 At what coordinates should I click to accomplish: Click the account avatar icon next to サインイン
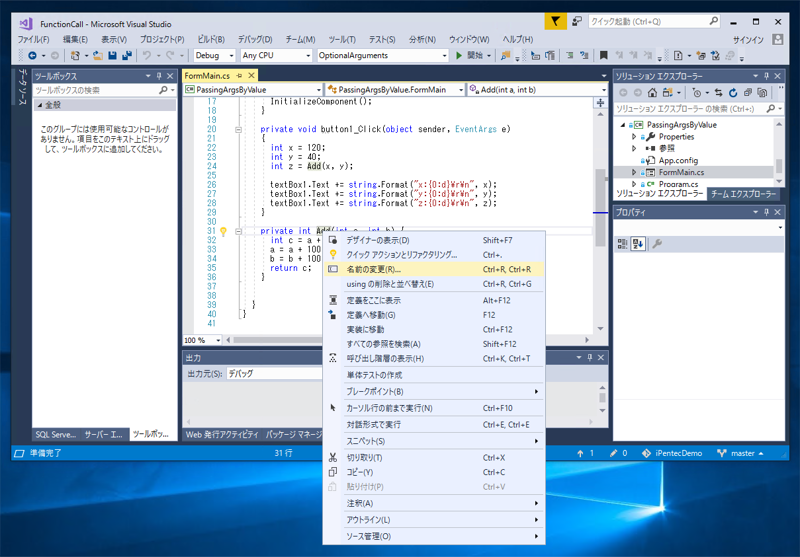coord(778,39)
